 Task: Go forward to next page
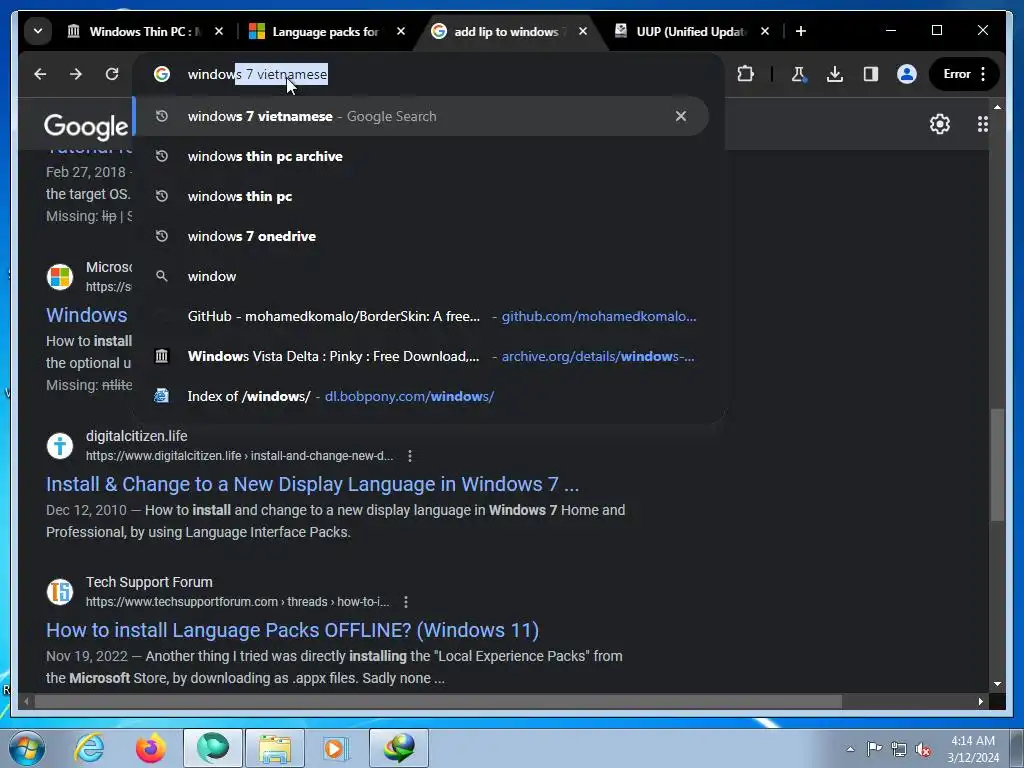[x=76, y=74]
